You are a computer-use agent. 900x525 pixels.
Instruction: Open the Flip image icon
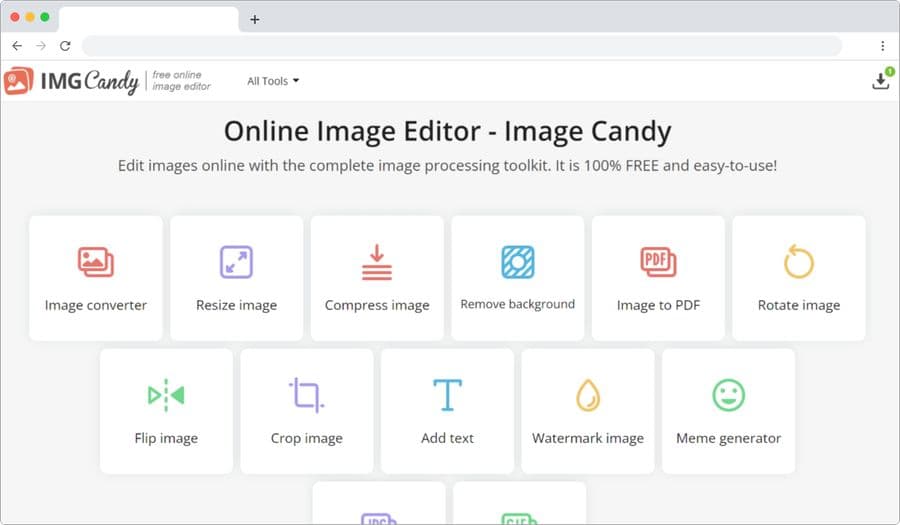click(x=166, y=395)
